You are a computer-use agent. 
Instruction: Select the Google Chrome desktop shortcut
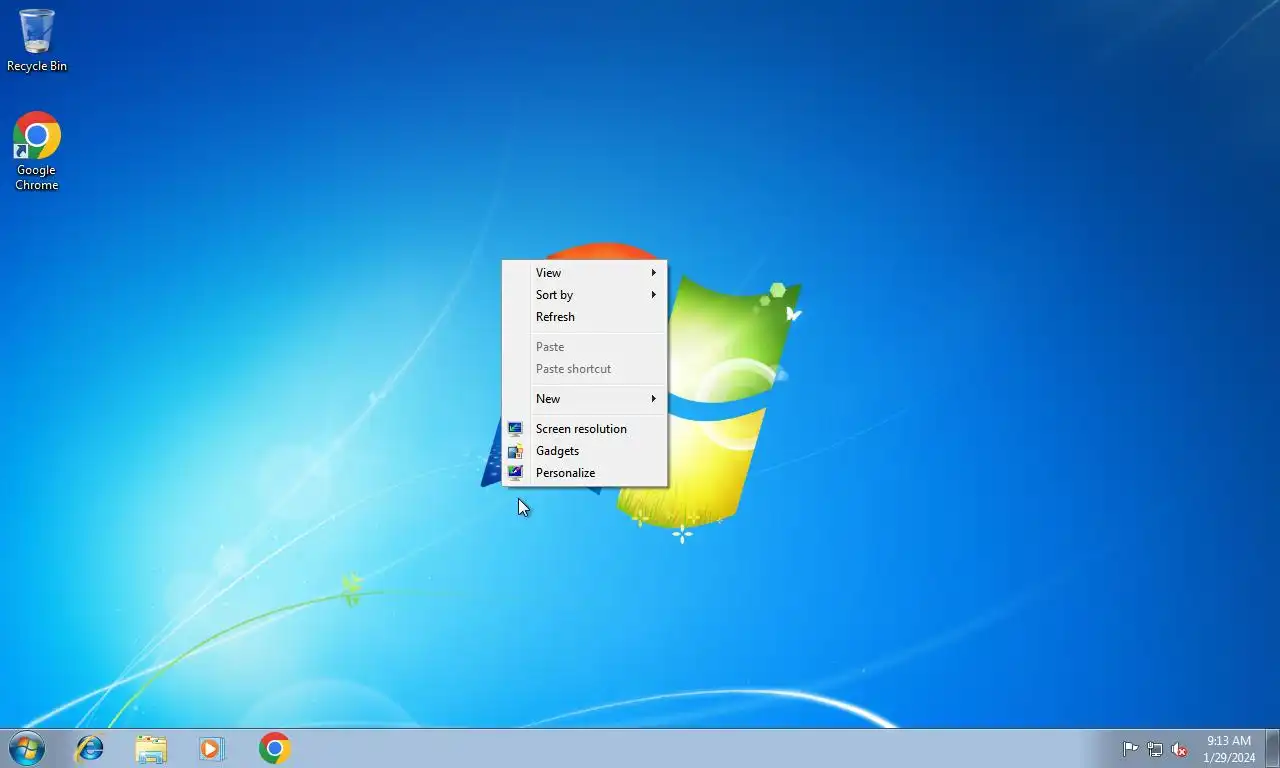click(x=37, y=151)
